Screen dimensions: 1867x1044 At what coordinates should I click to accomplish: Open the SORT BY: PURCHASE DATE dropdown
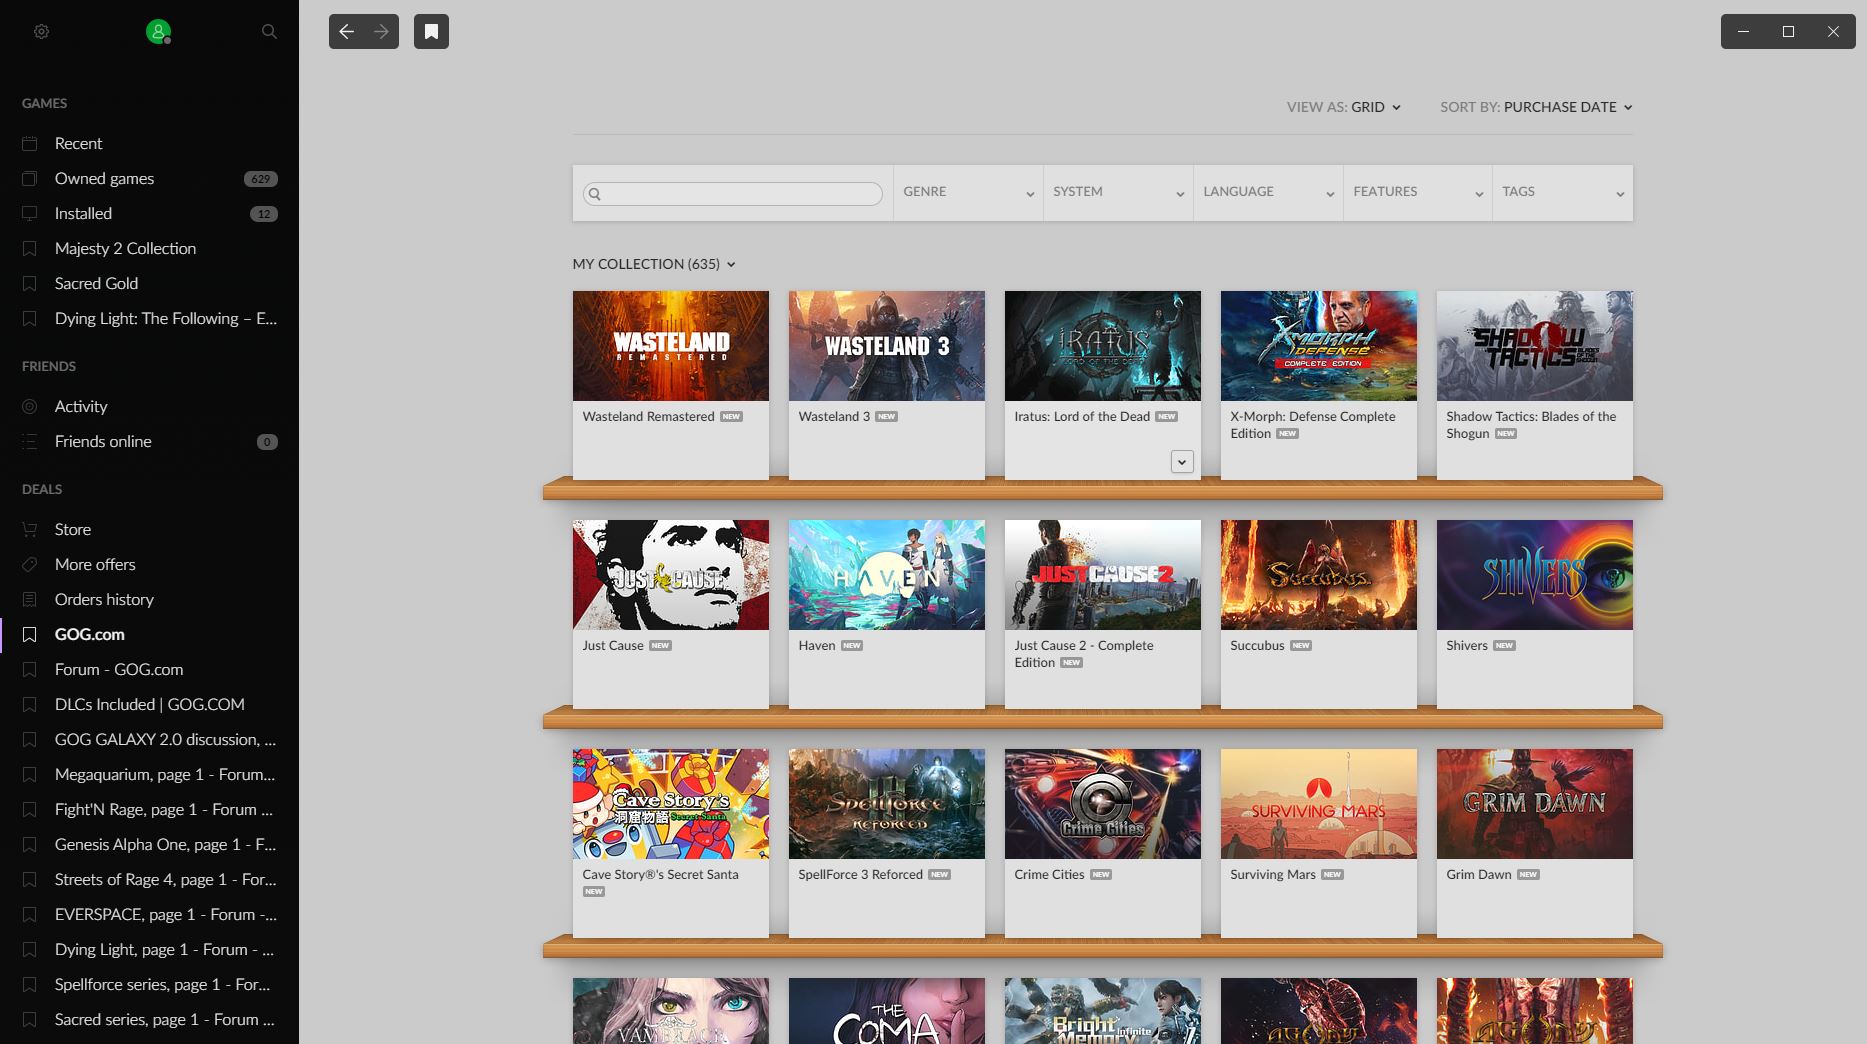click(x=1536, y=107)
